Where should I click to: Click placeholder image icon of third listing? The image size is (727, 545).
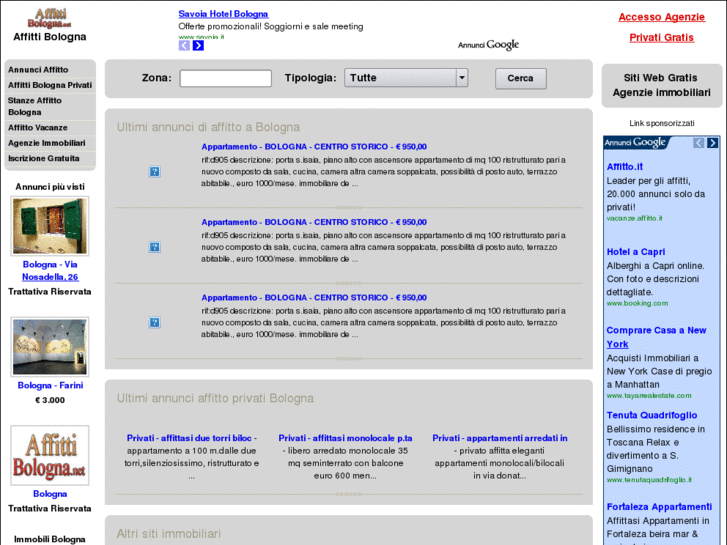154,322
